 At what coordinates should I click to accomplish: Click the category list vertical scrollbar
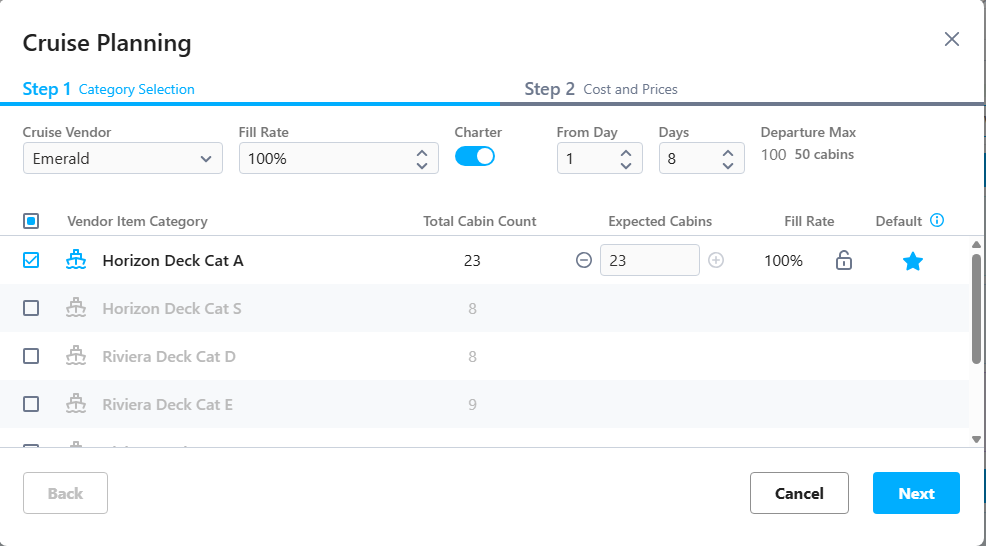tap(976, 308)
